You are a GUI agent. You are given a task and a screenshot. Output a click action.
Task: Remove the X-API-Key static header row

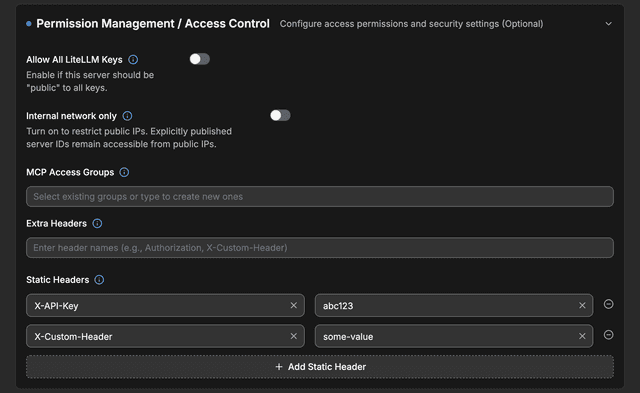click(609, 304)
